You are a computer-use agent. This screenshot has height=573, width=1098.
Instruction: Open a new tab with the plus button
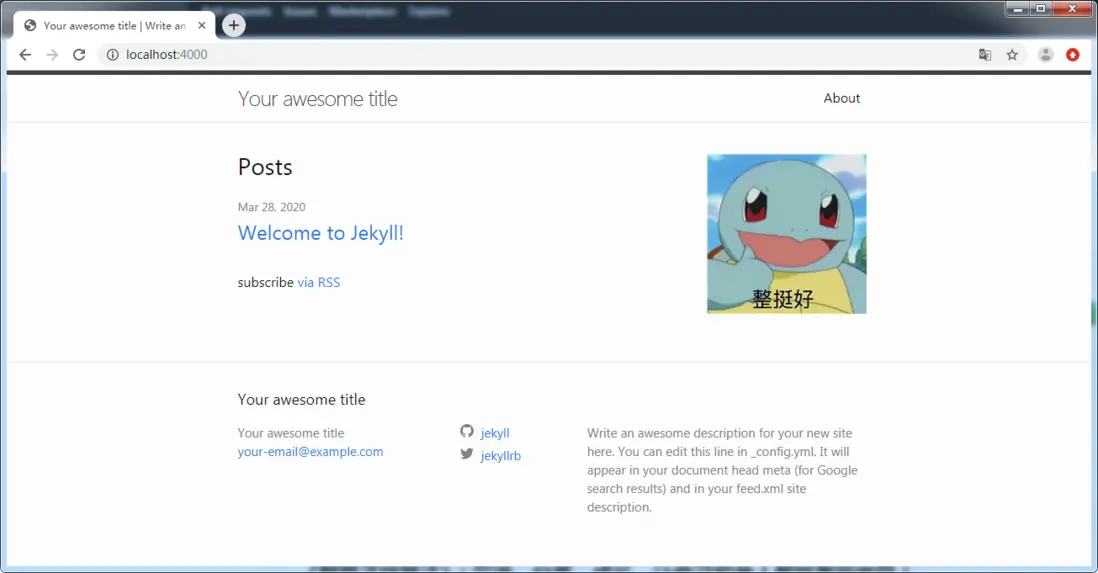pyautogui.click(x=234, y=25)
